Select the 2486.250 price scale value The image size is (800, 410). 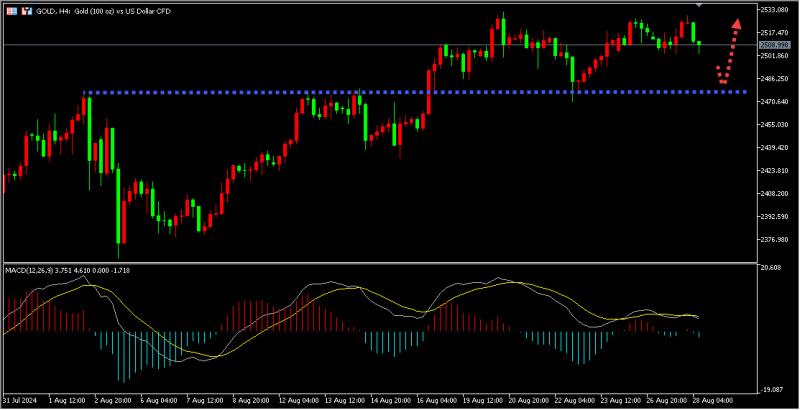(x=775, y=79)
